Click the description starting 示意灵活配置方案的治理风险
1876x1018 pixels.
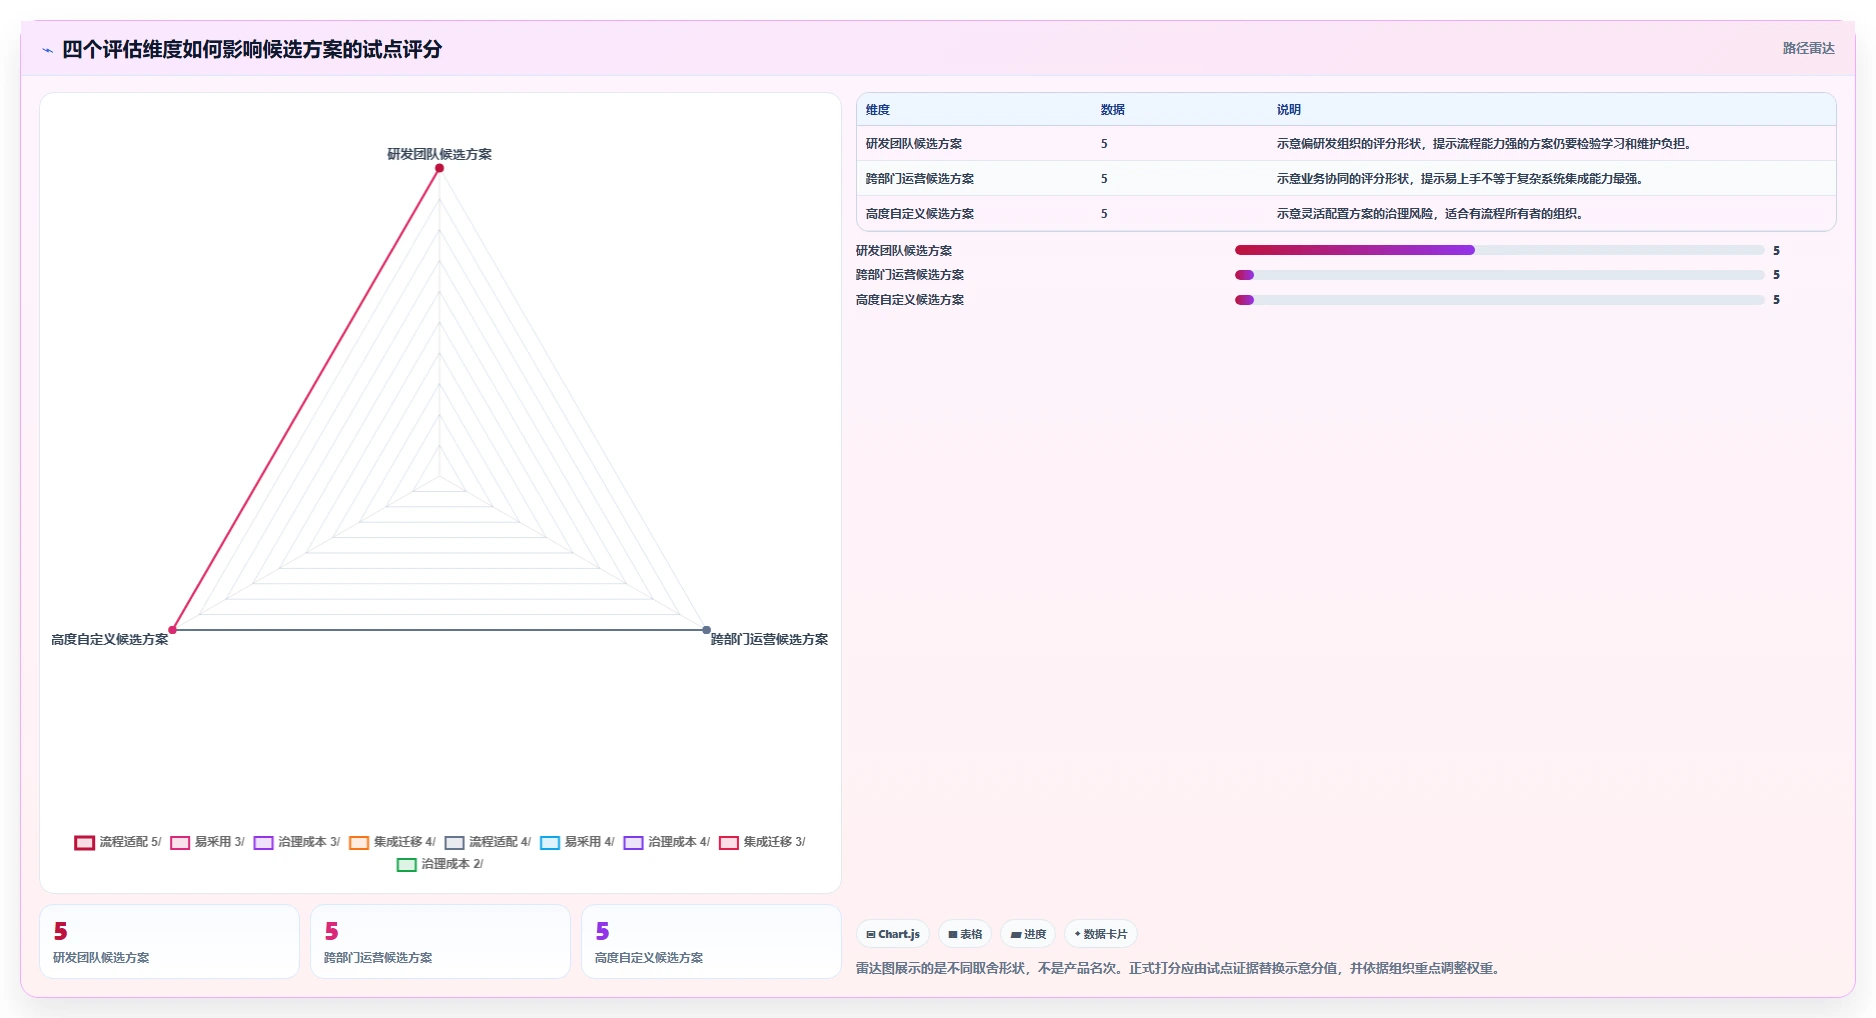point(1430,214)
